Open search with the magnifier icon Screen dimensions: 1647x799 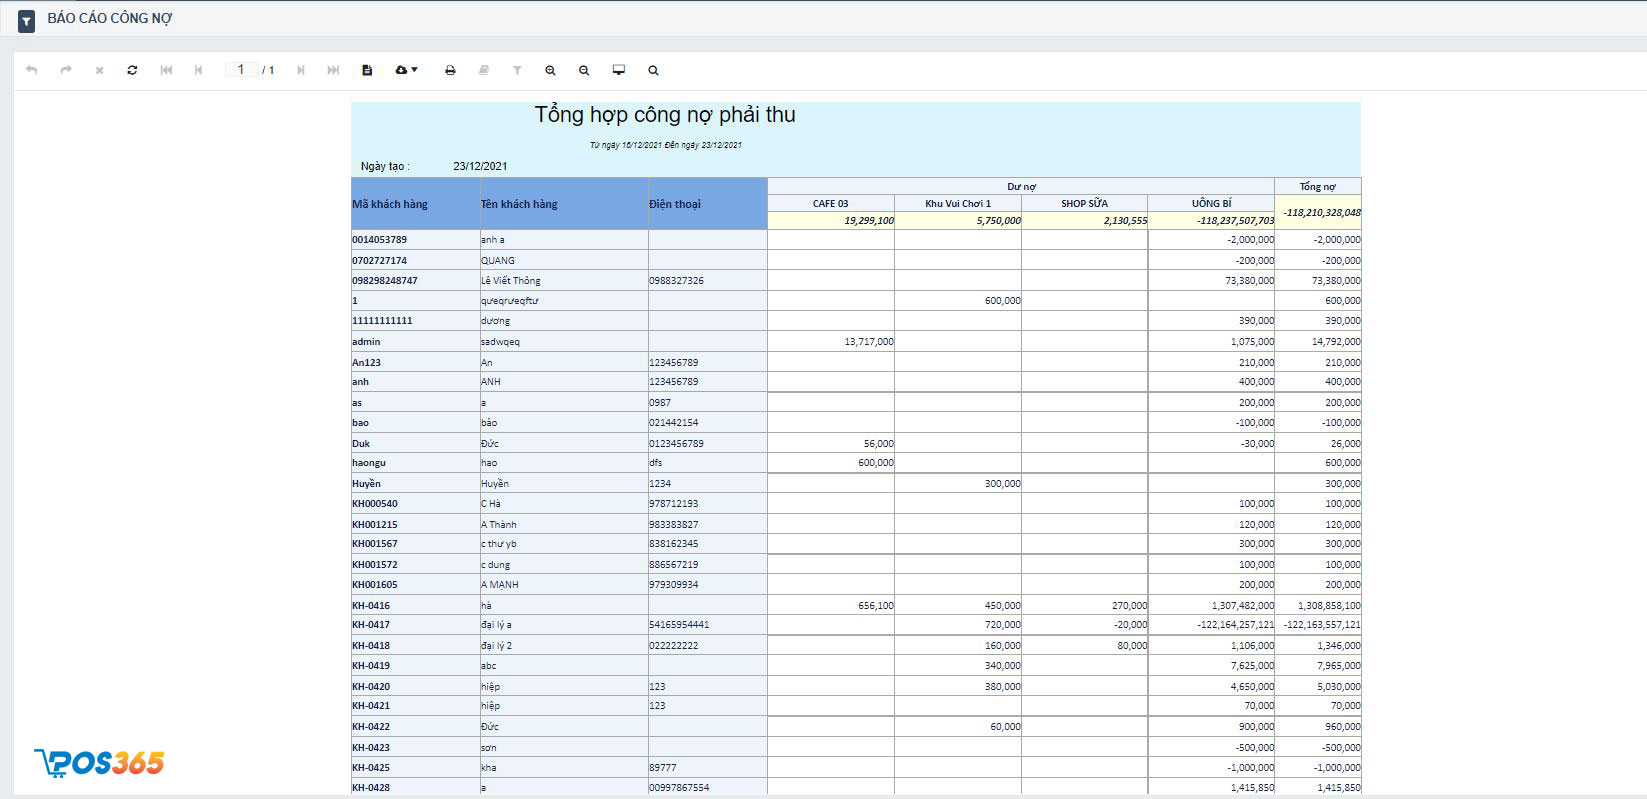pyautogui.click(x=653, y=70)
